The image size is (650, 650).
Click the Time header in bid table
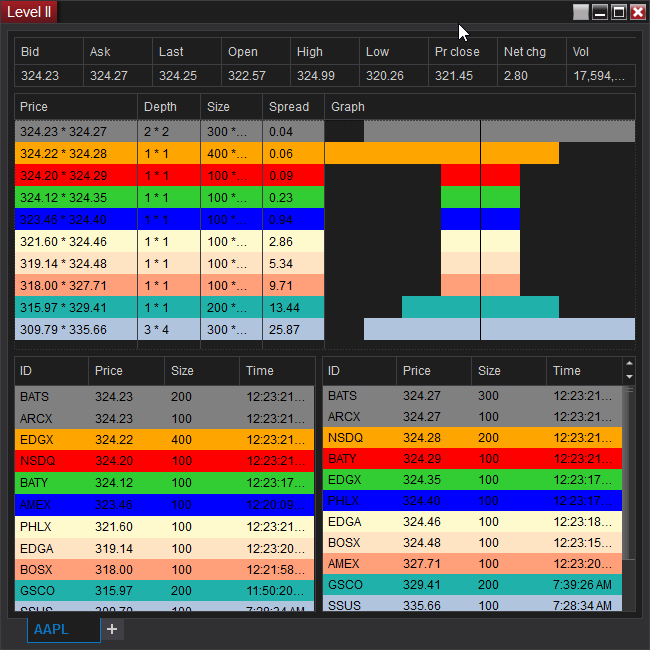277,371
